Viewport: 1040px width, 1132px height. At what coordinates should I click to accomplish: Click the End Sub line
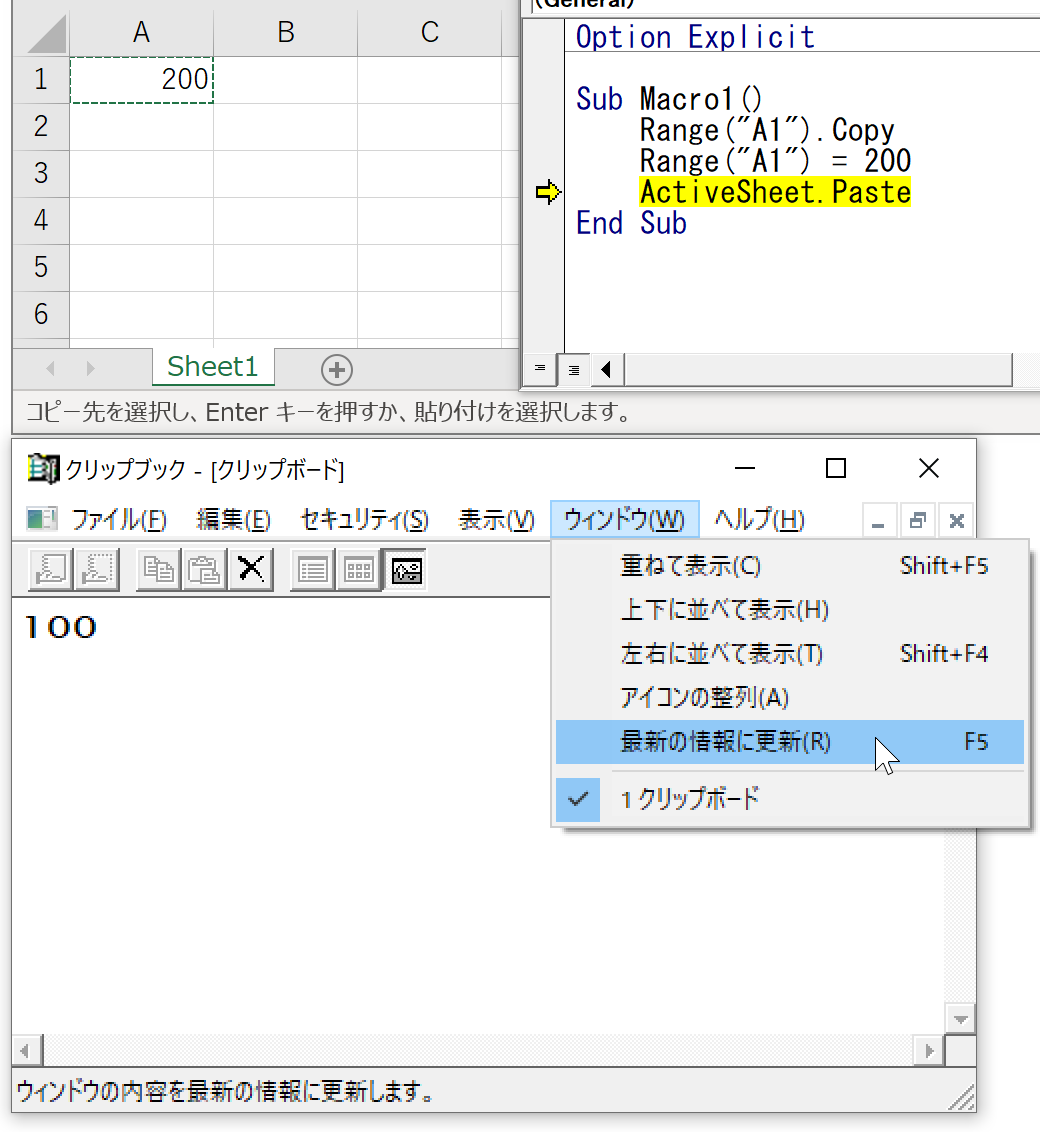coord(631,223)
